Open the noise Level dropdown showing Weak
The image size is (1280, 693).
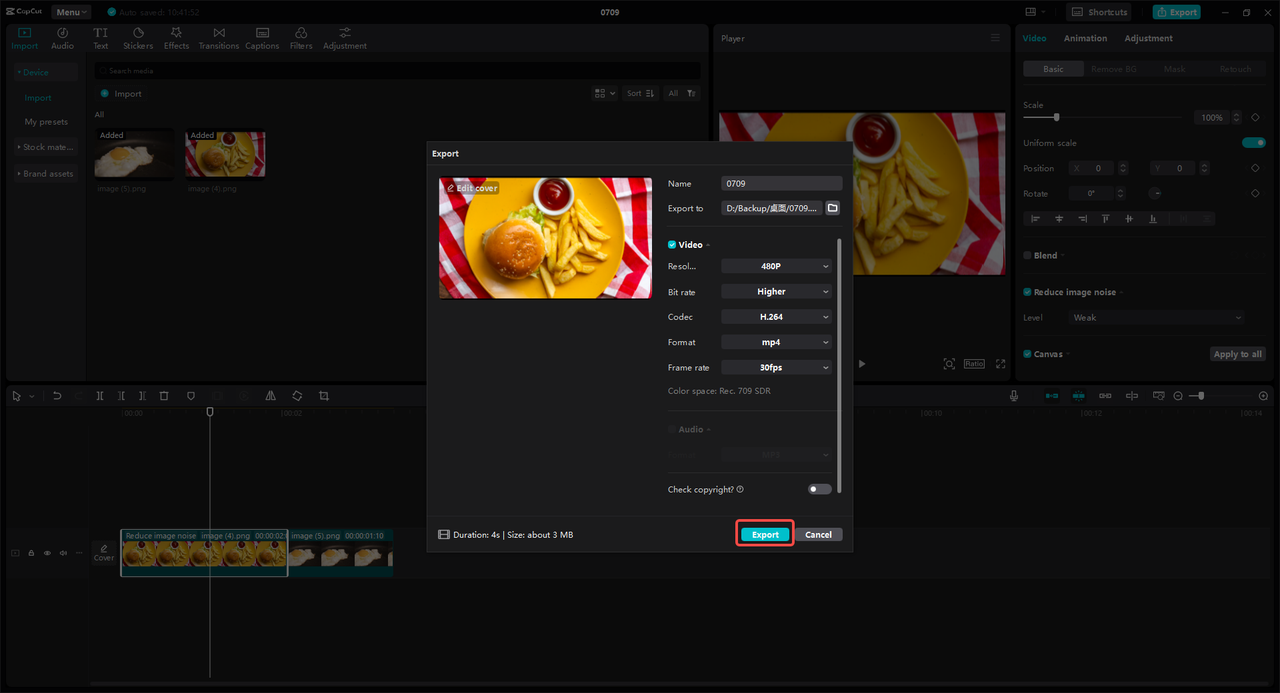pyautogui.click(x=1157, y=318)
